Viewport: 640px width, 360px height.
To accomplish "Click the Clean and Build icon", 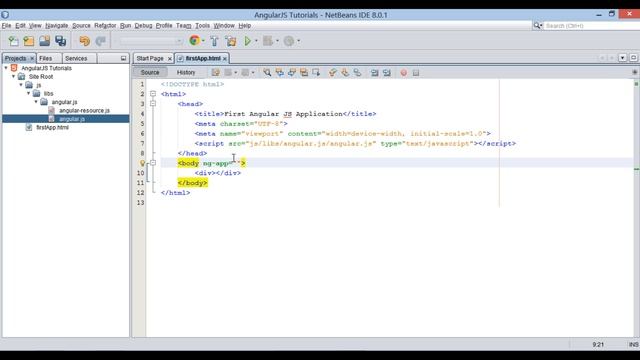I will click(231, 41).
